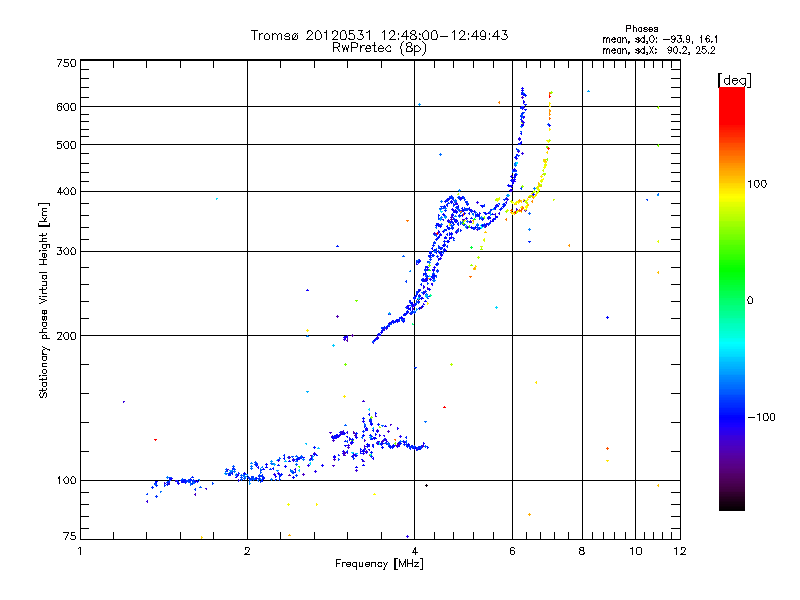Click the '200' height axis label
Image resolution: width=800 pixels, height=600 pixels.
(x=66, y=336)
